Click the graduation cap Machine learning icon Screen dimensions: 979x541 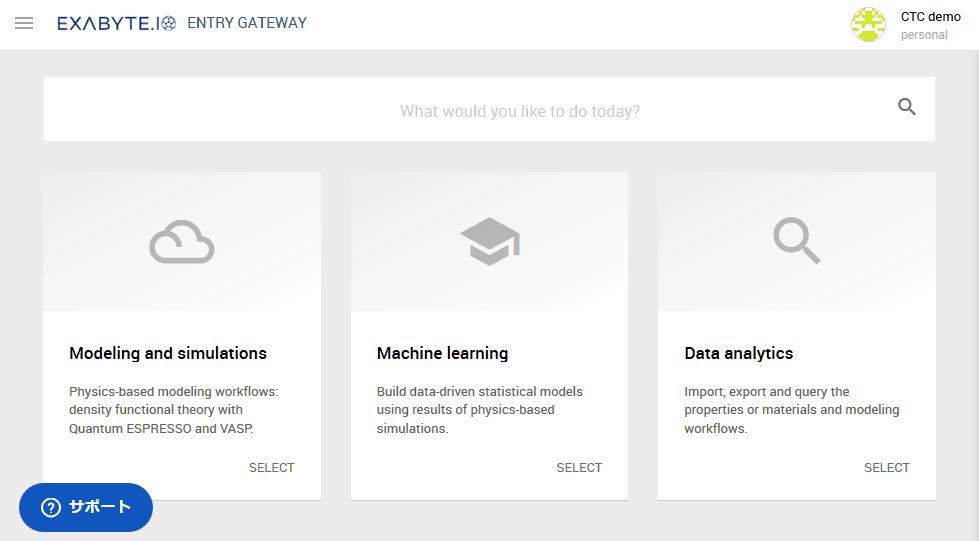(490, 241)
